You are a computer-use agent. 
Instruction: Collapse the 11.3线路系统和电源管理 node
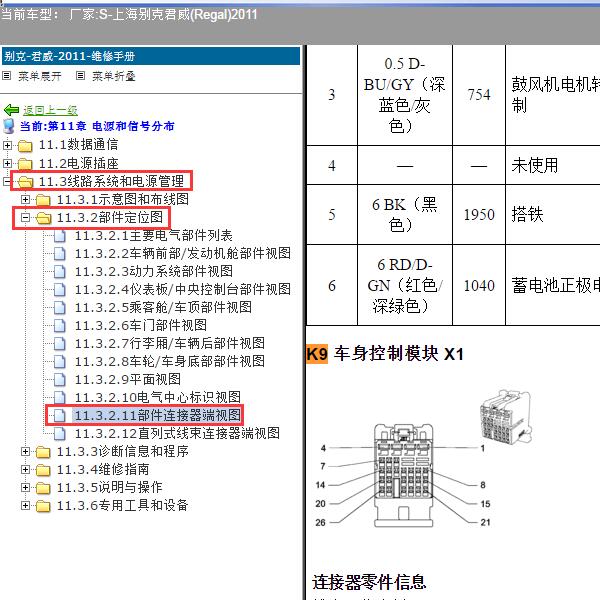[7, 181]
